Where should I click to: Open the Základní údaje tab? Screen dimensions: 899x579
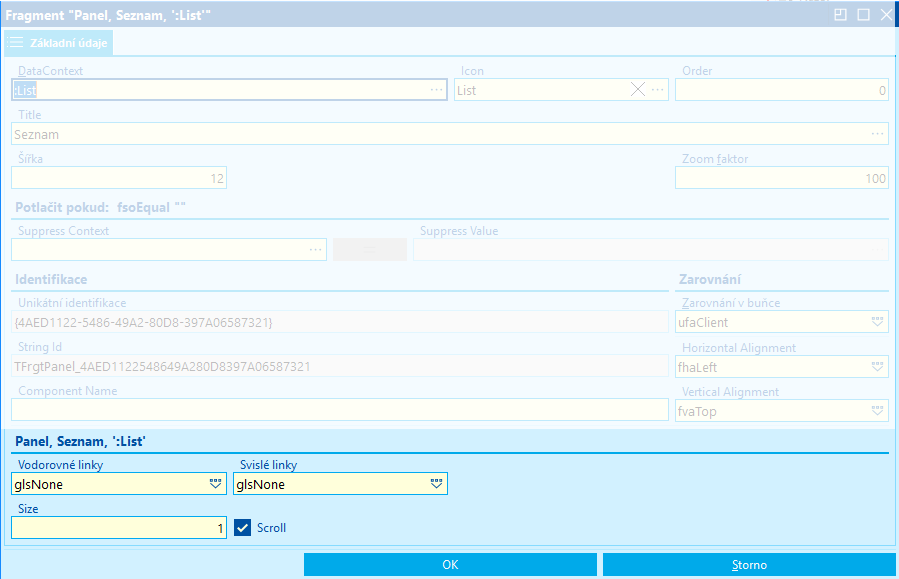(x=58, y=43)
